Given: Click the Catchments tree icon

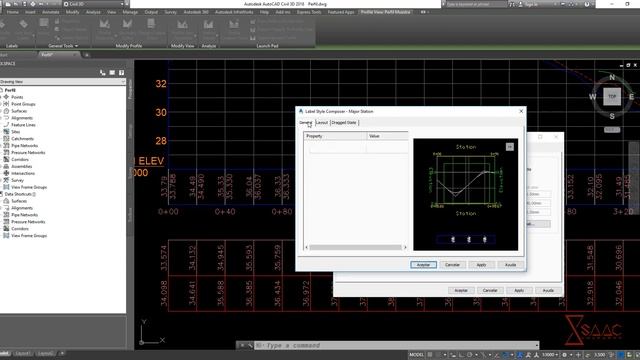Looking at the screenshot, I should pos(6,139).
